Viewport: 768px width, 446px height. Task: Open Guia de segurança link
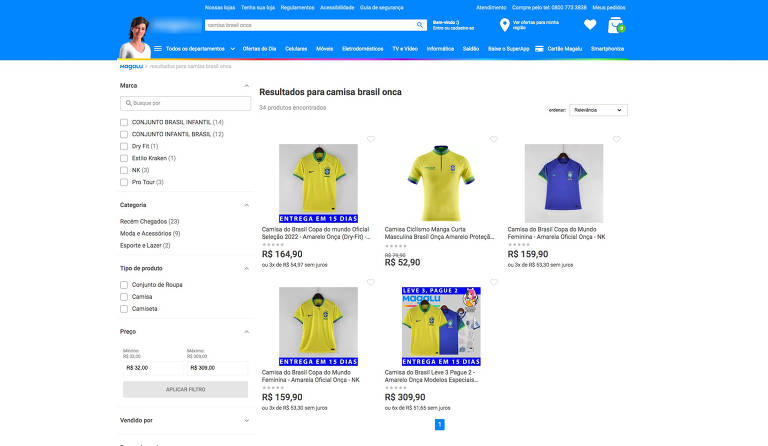pyautogui.click(x=382, y=8)
